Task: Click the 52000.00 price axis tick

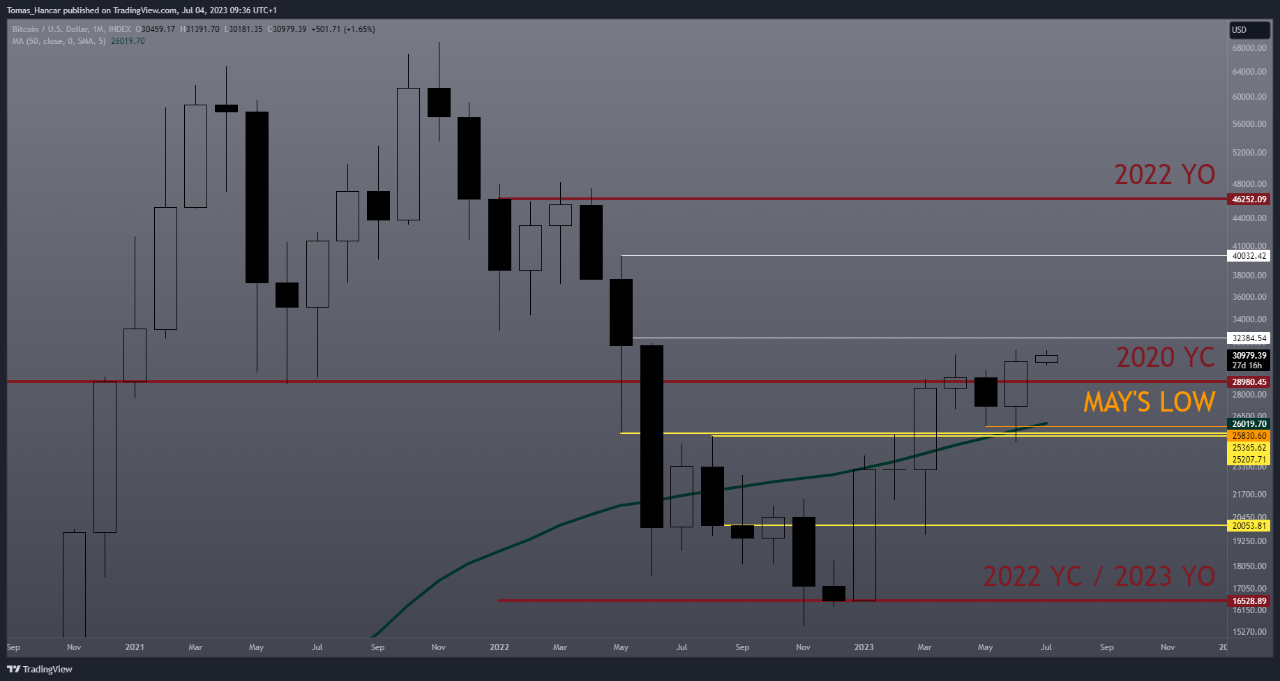Action: [x=1249, y=153]
